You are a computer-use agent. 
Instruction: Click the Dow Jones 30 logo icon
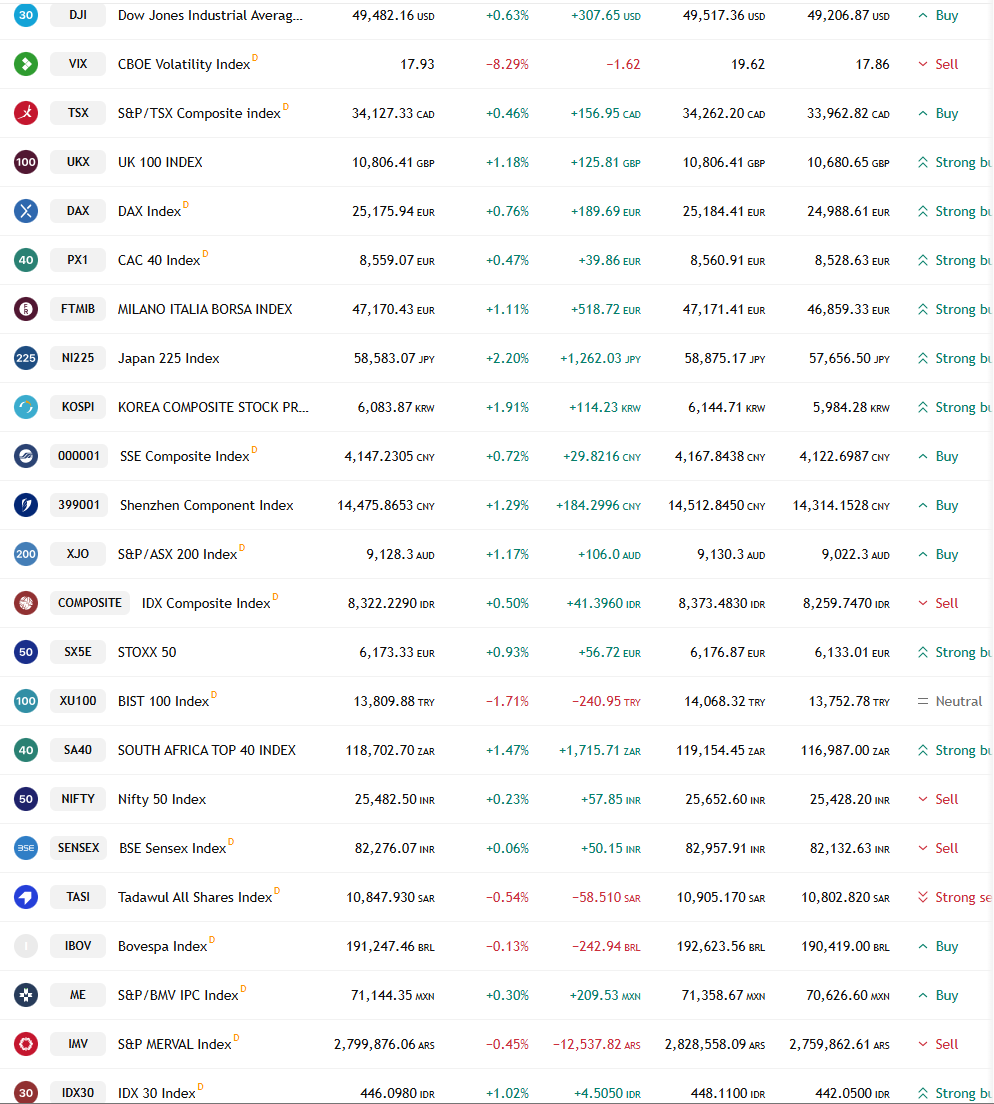coord(26,15)
